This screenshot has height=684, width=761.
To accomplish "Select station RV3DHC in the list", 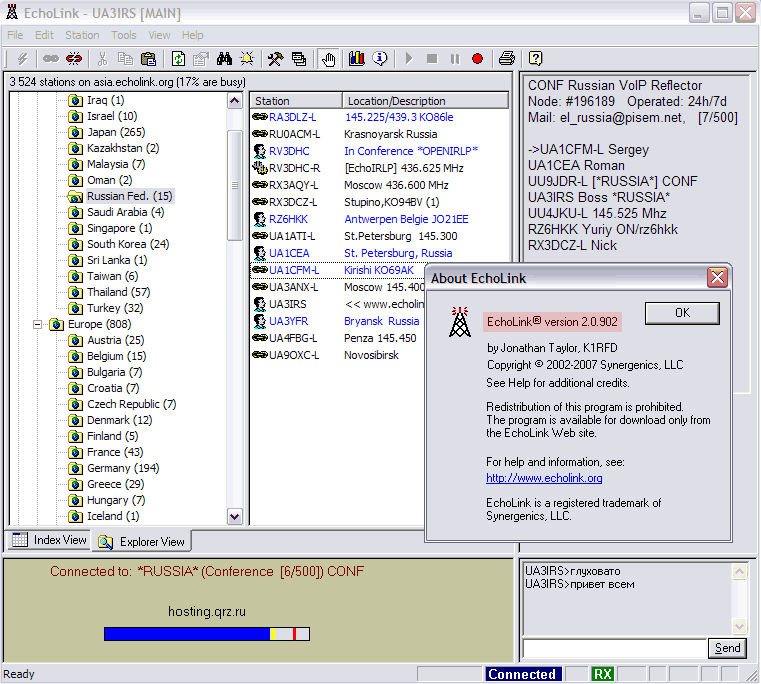I will tap(289, 151).
